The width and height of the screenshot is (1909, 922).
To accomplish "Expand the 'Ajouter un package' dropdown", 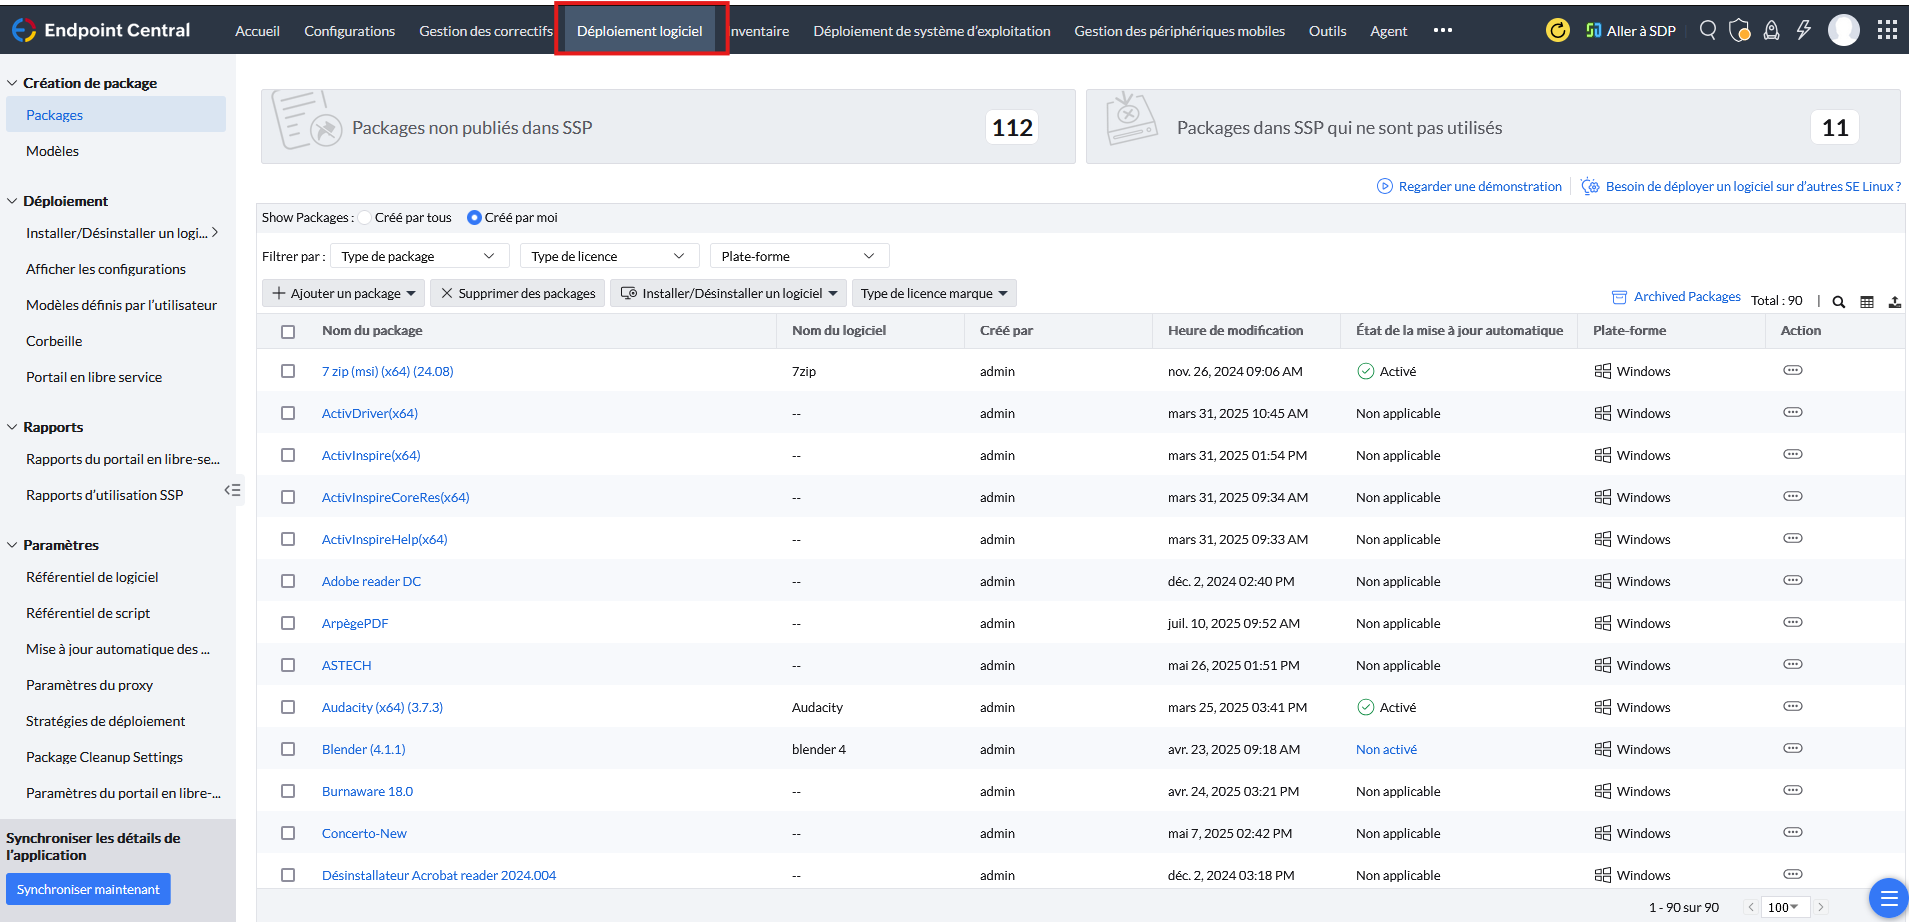I will [344, 293].
